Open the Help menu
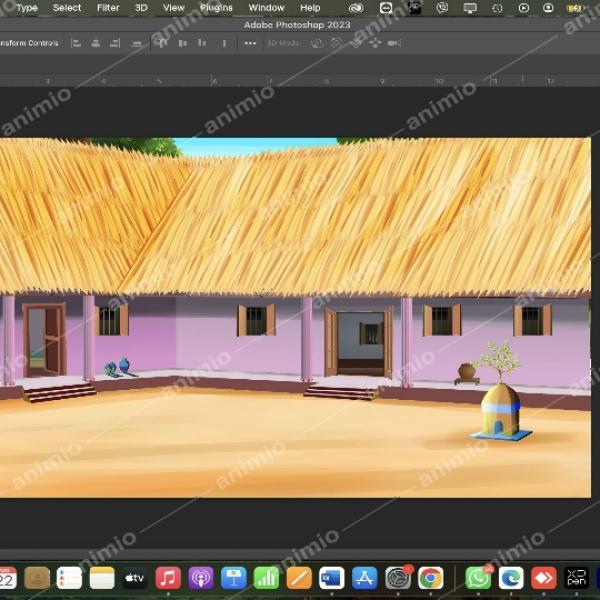This screenshot has height=600, width=600. [310, 8]
